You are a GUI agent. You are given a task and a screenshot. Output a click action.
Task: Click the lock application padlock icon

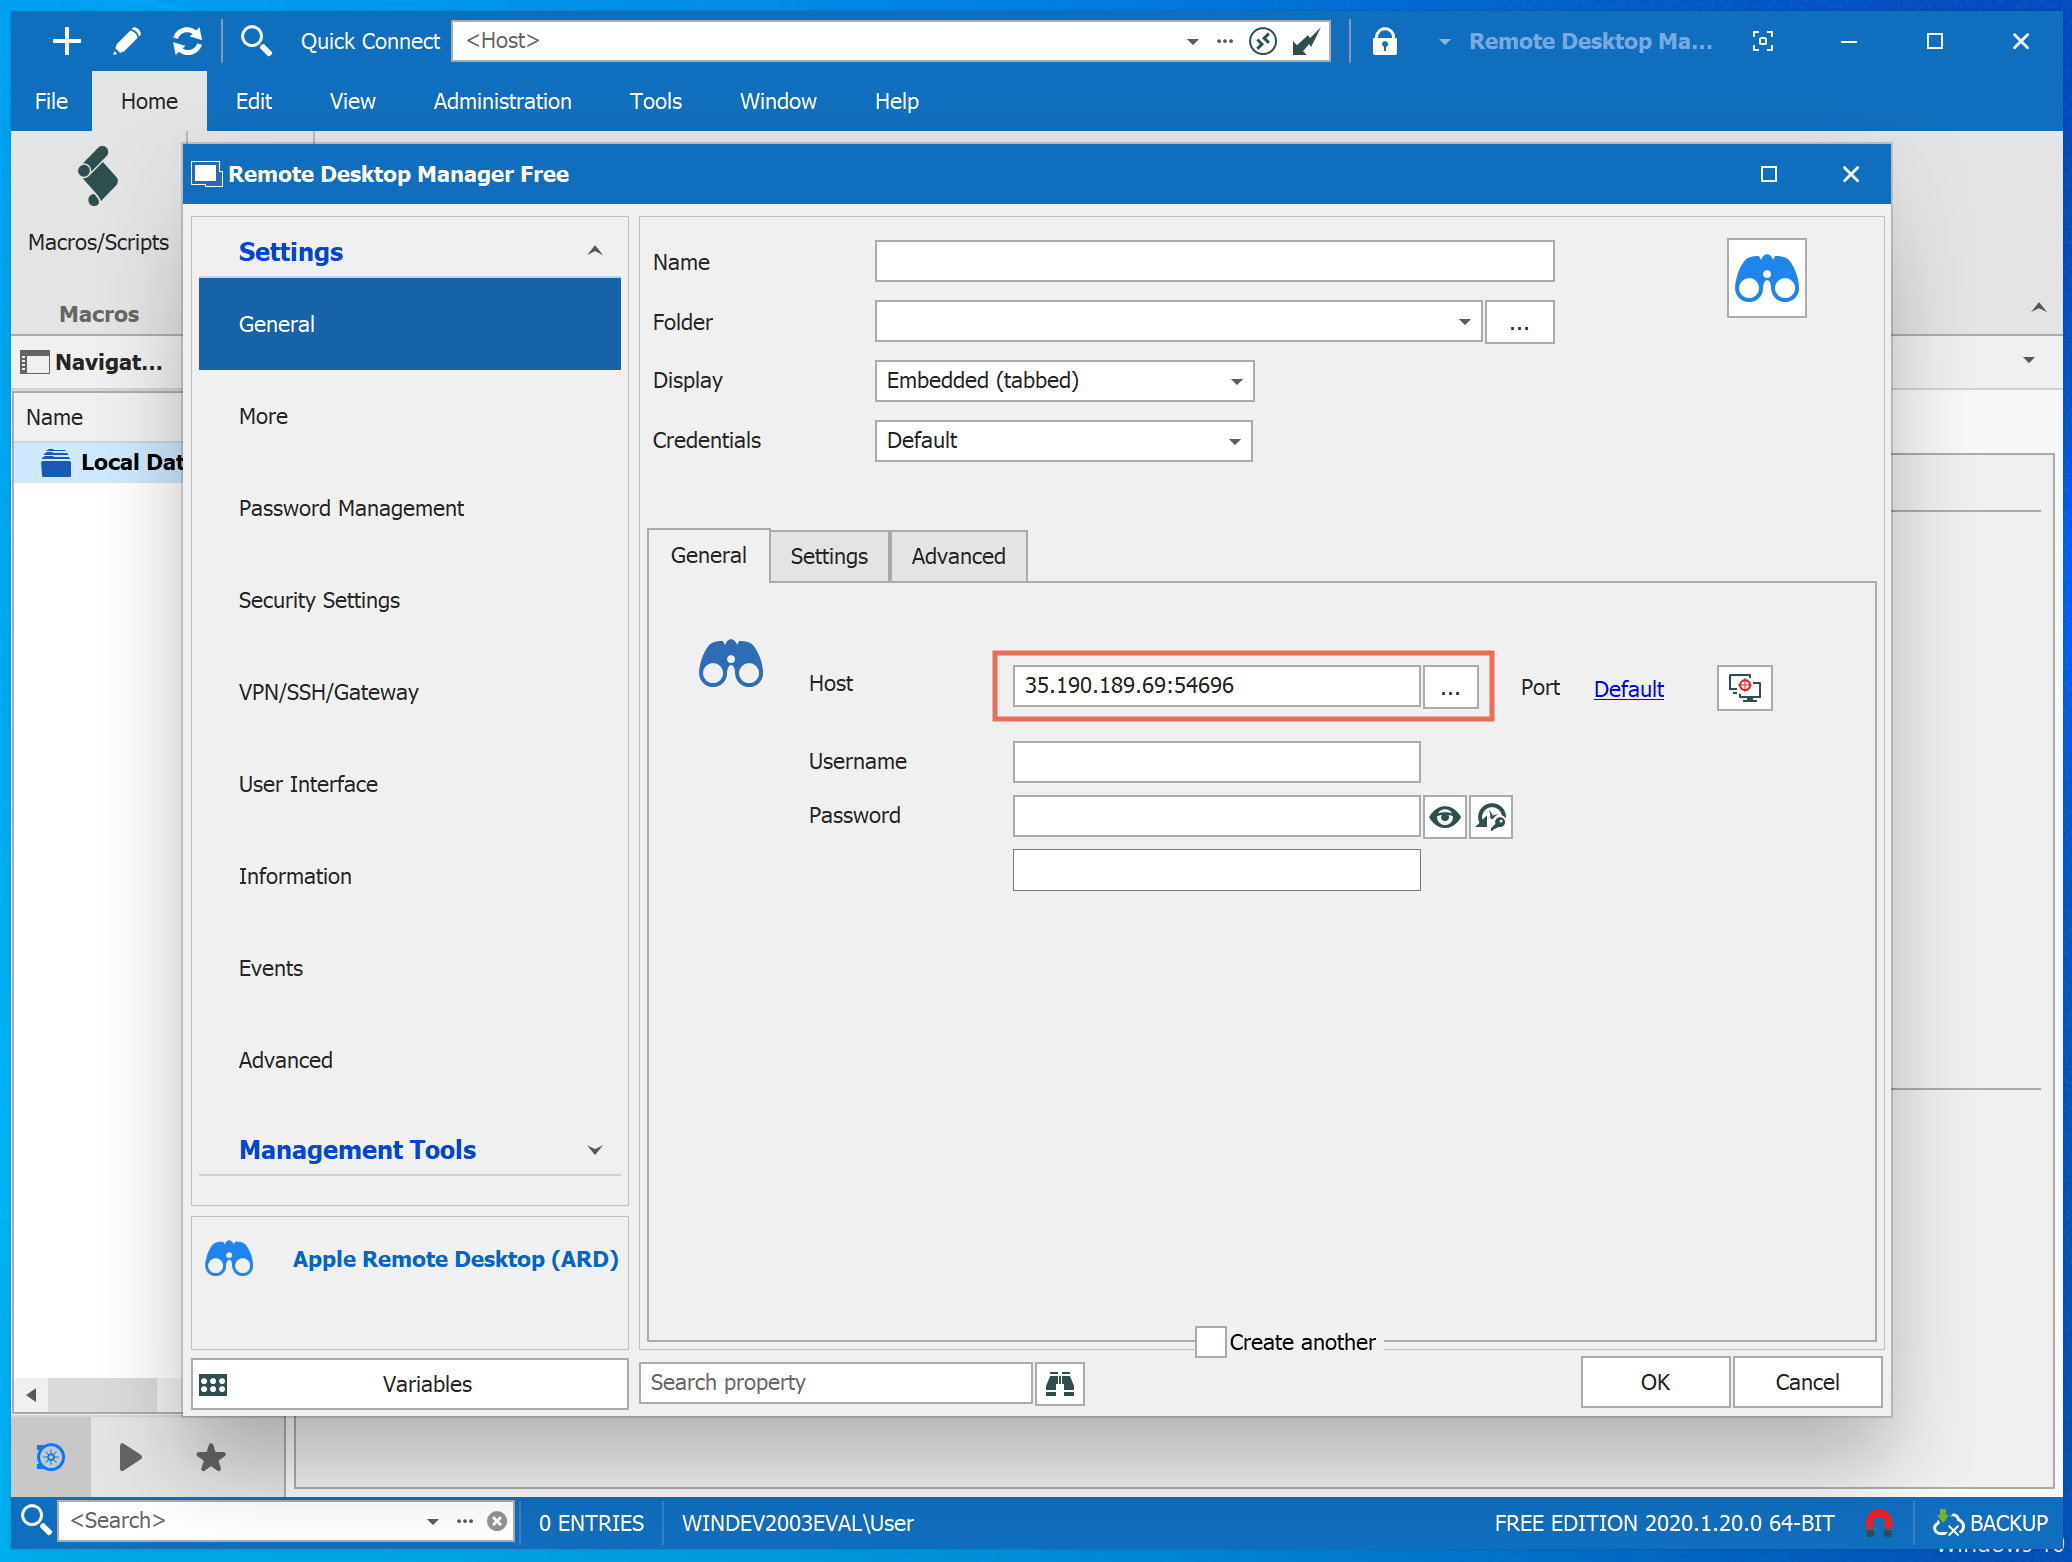[1384, 41]
